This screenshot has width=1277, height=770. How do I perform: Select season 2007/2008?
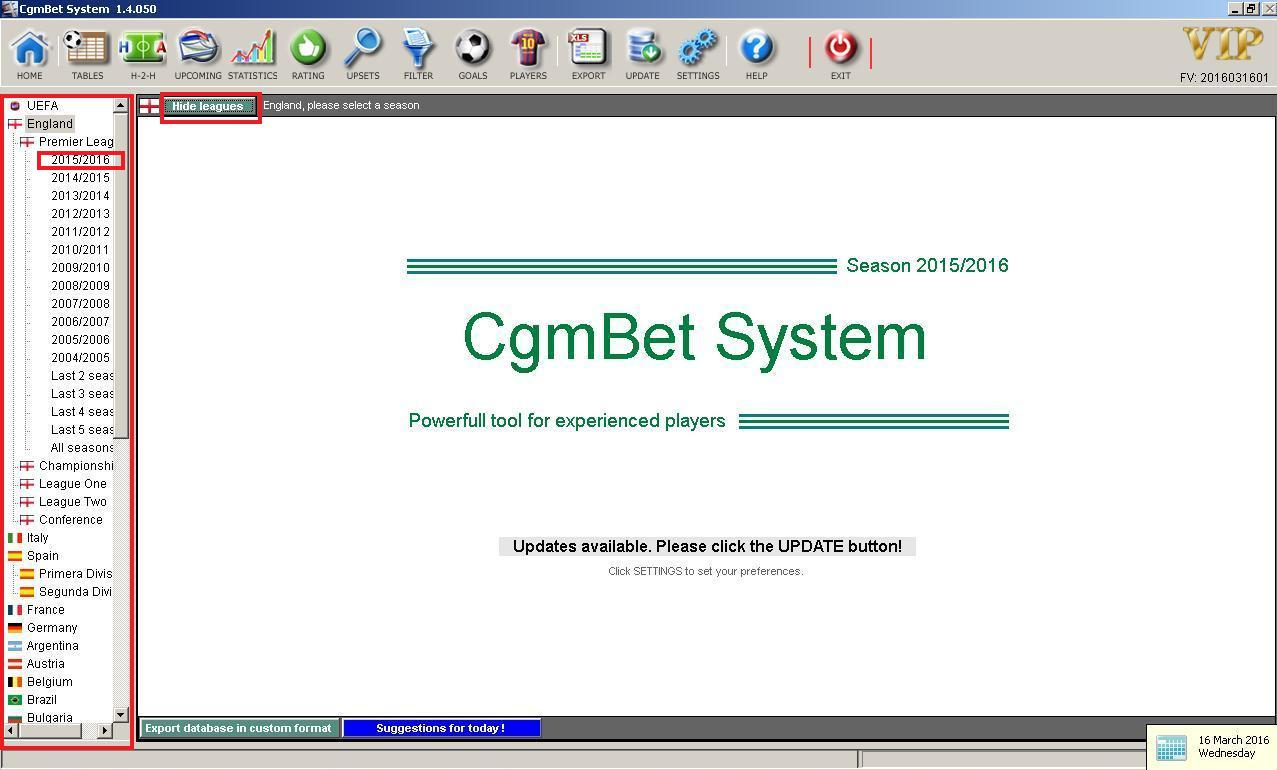point(81,304)
